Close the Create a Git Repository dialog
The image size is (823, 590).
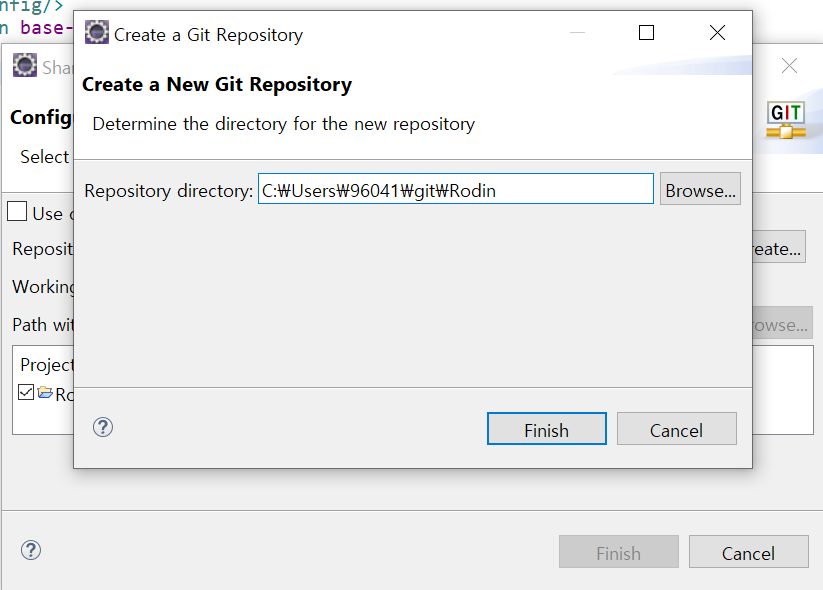717,33
